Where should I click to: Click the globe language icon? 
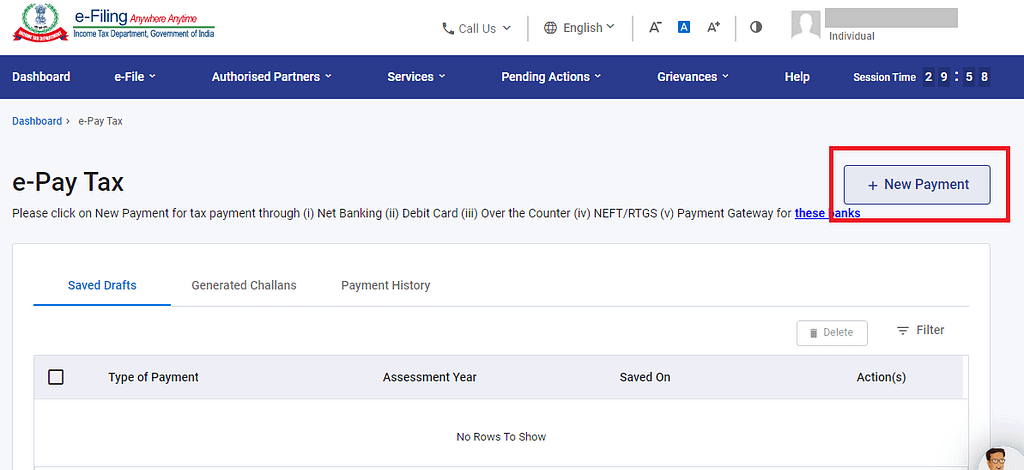tap(551, 27)
